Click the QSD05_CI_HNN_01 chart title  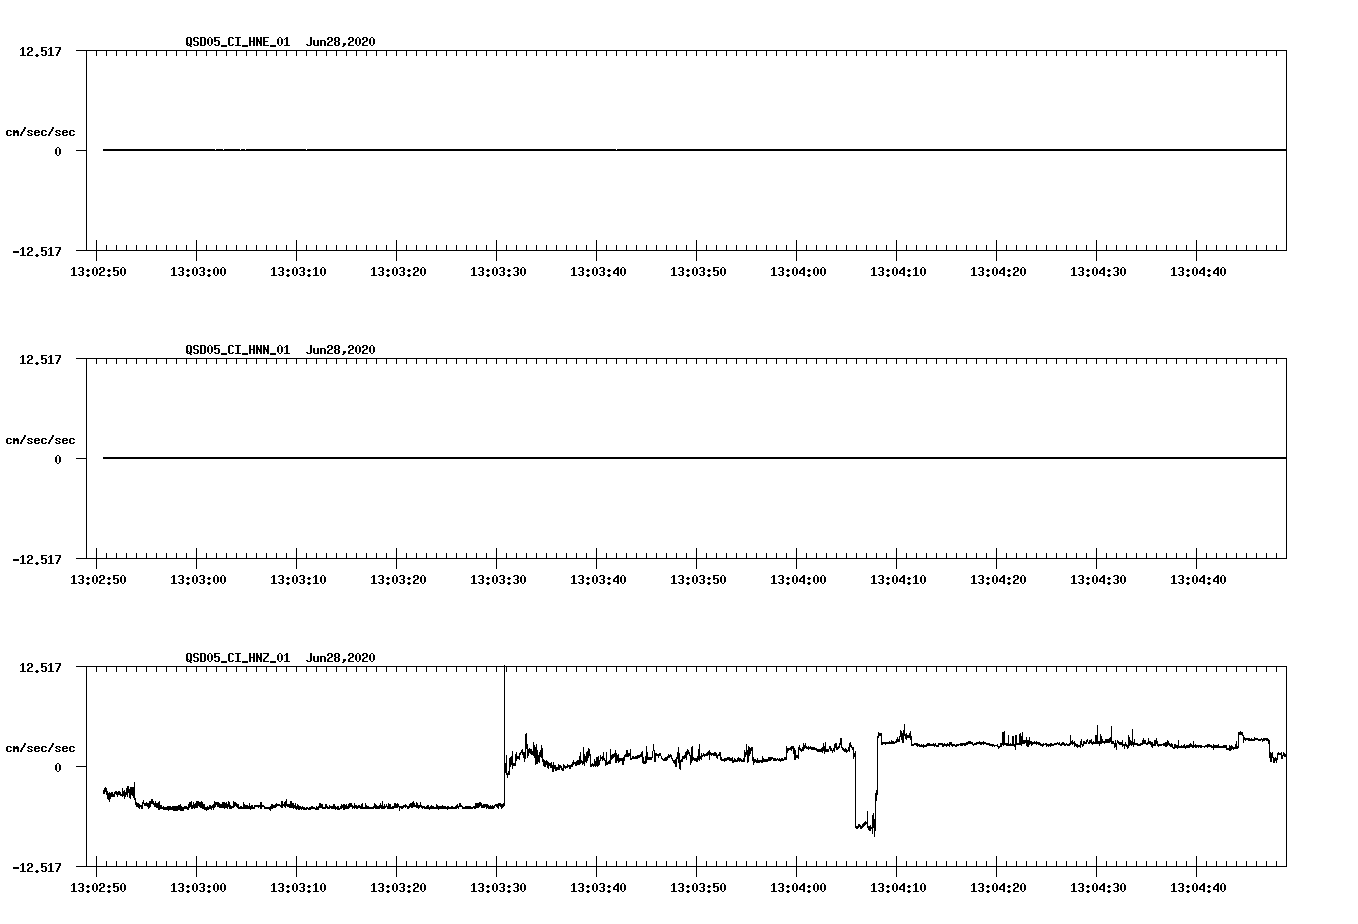point(280,350)
